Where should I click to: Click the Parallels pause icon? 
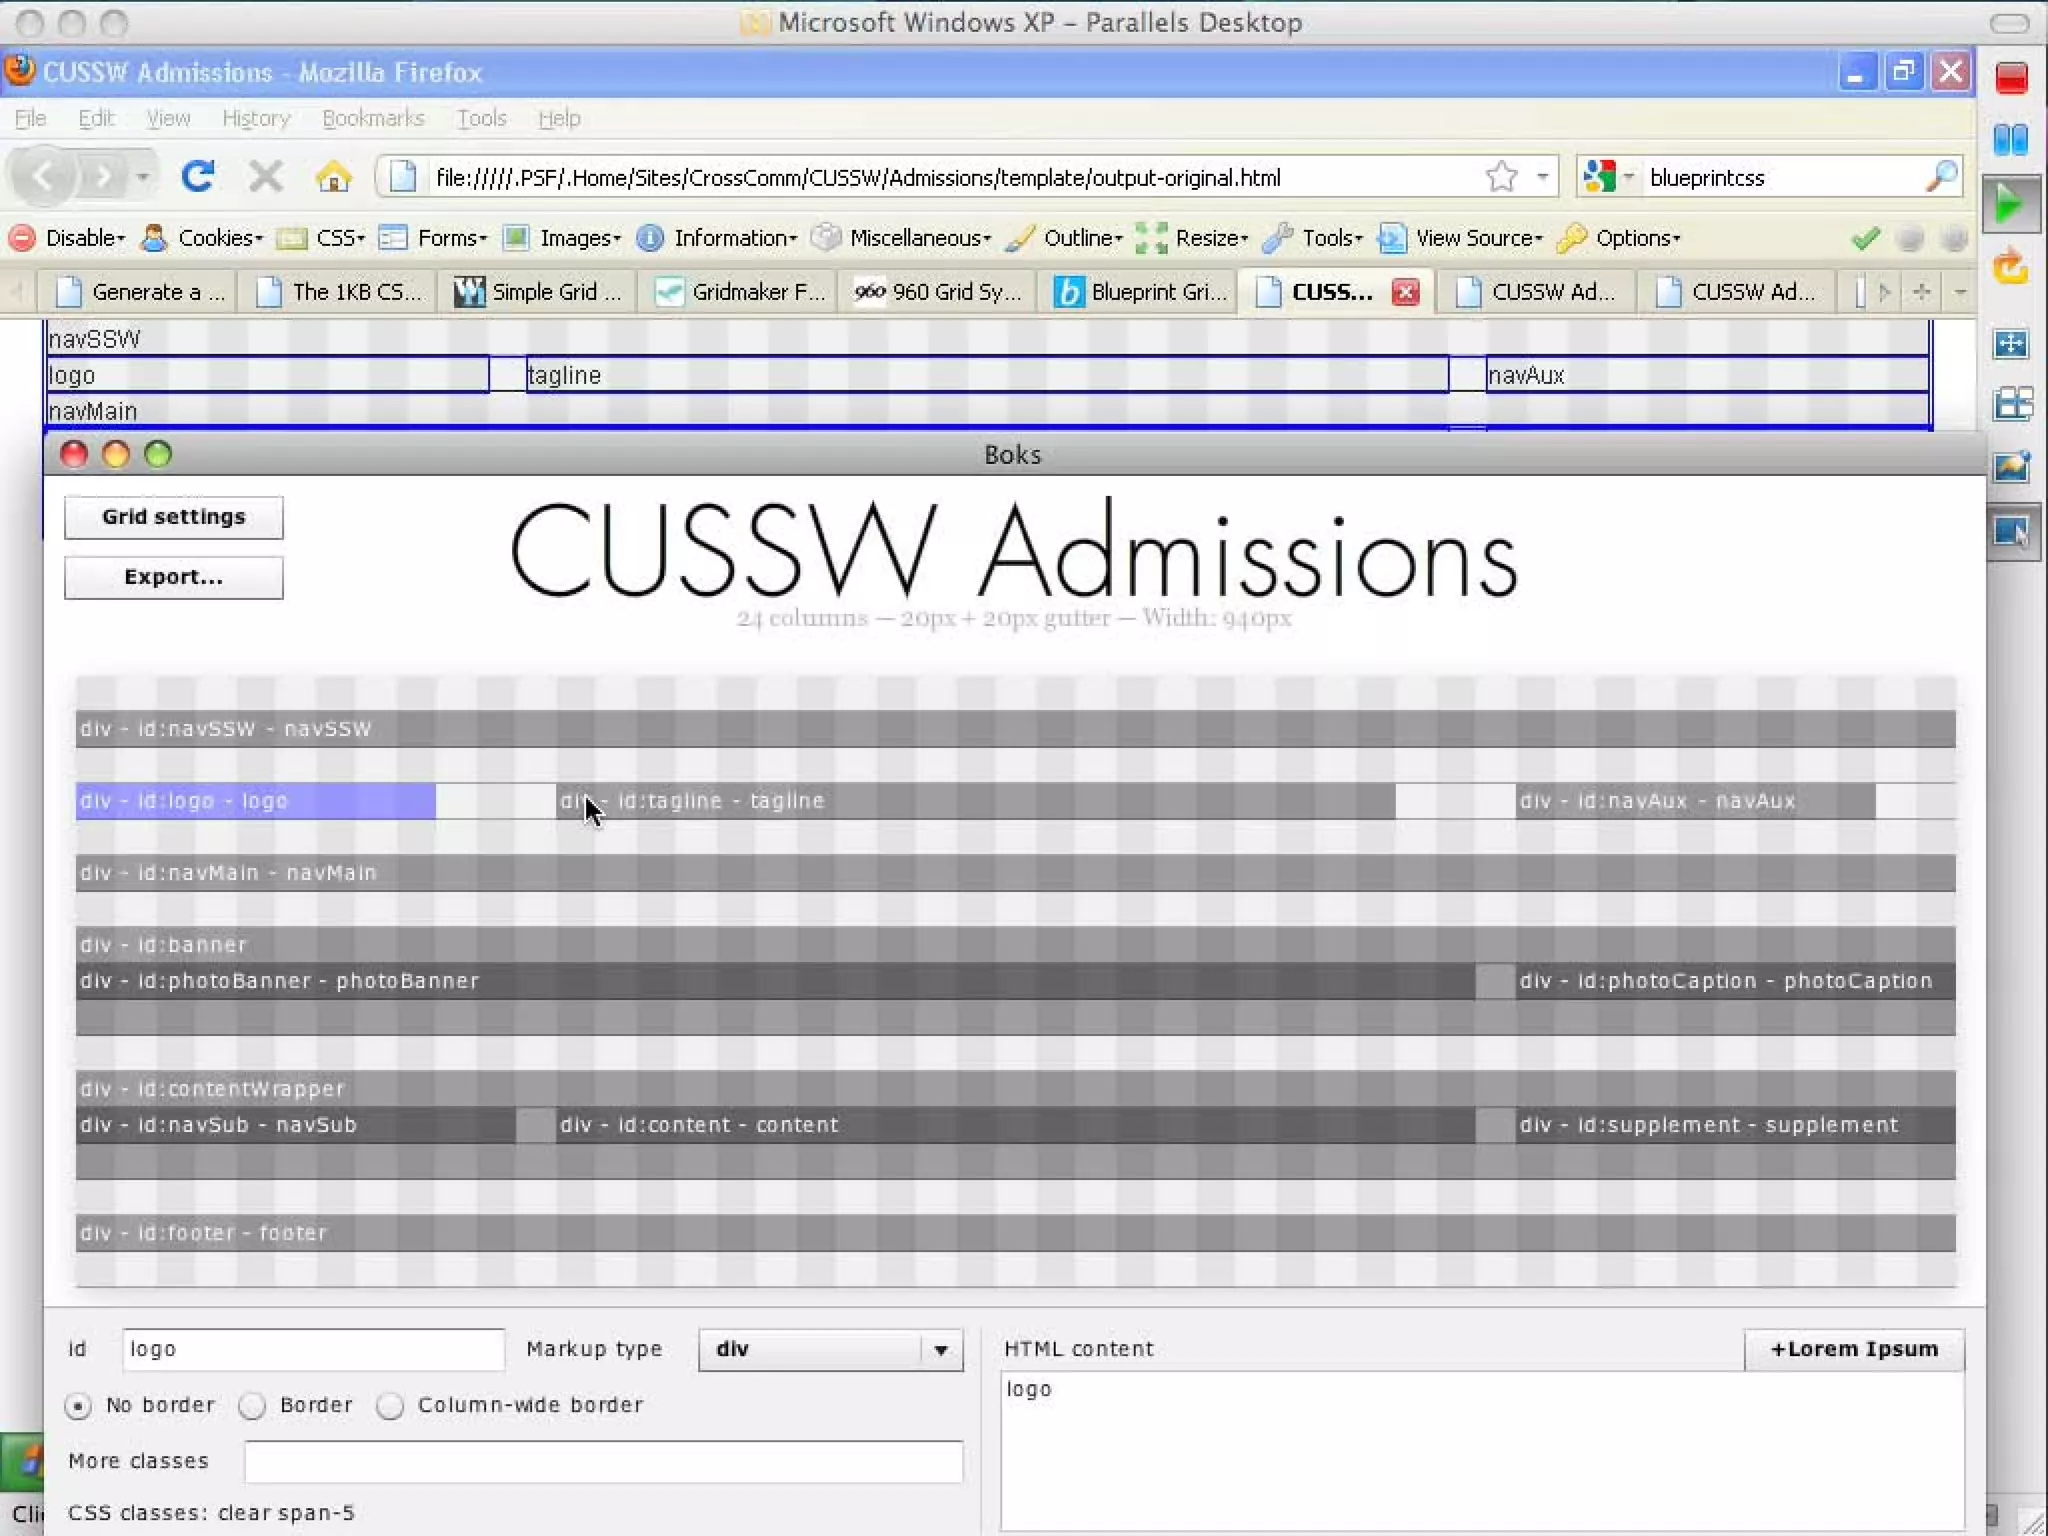point(2010,140)
